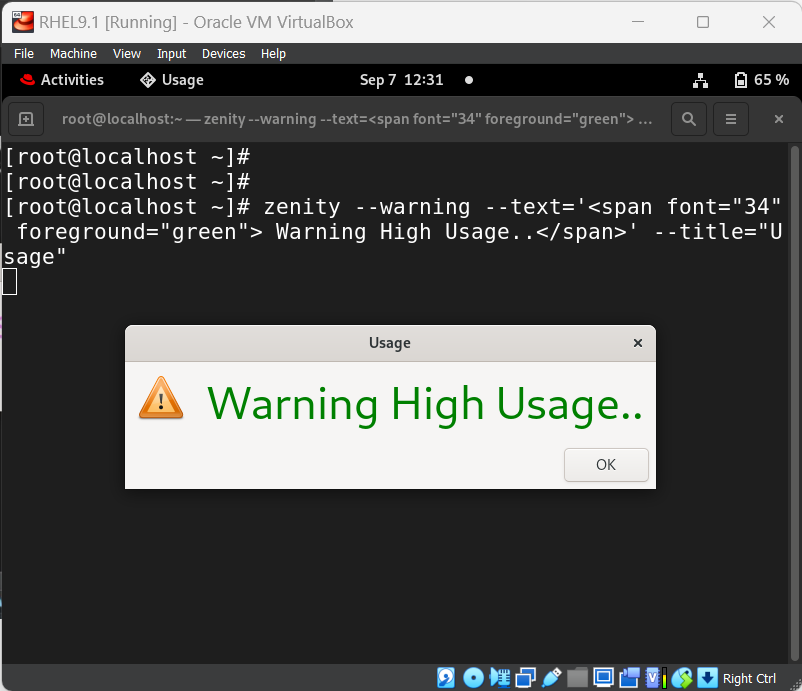Open the Machine menu
Image resolution: width=802 pixels, height=691 pixels.
pyautogui.click(x=73, y=54)
